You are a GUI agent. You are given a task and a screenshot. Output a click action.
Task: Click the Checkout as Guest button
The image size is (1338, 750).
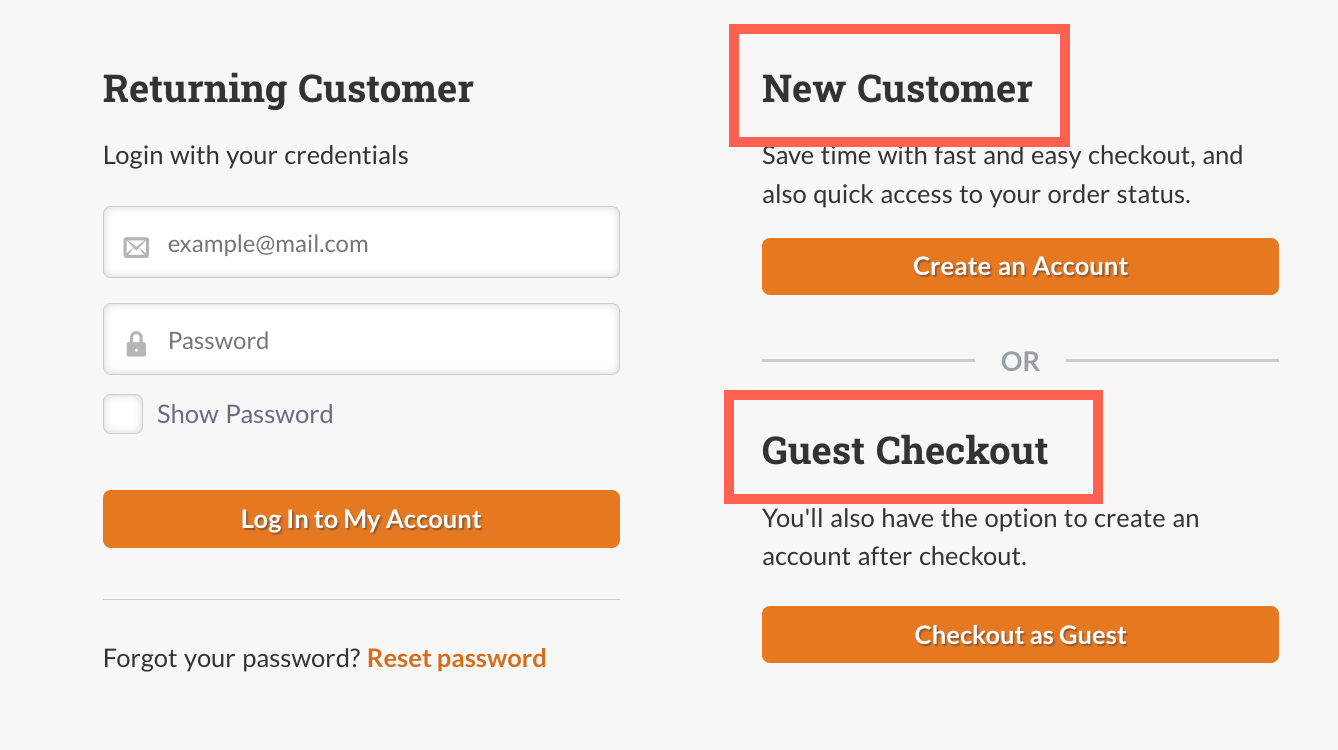[x=1020, y=634]
